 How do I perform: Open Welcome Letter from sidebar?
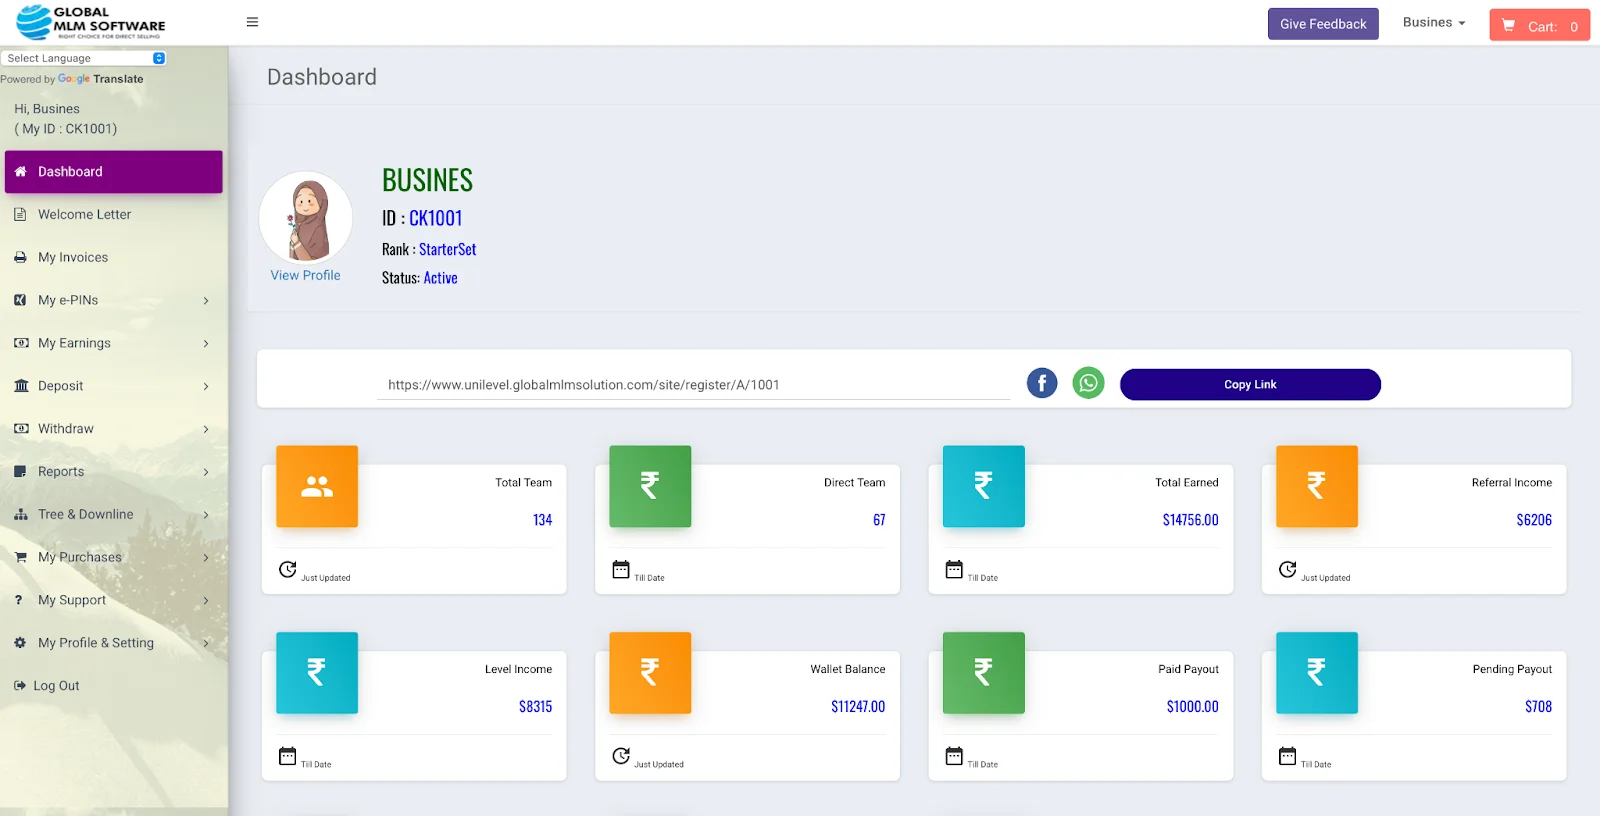click(x=113, y=214)
